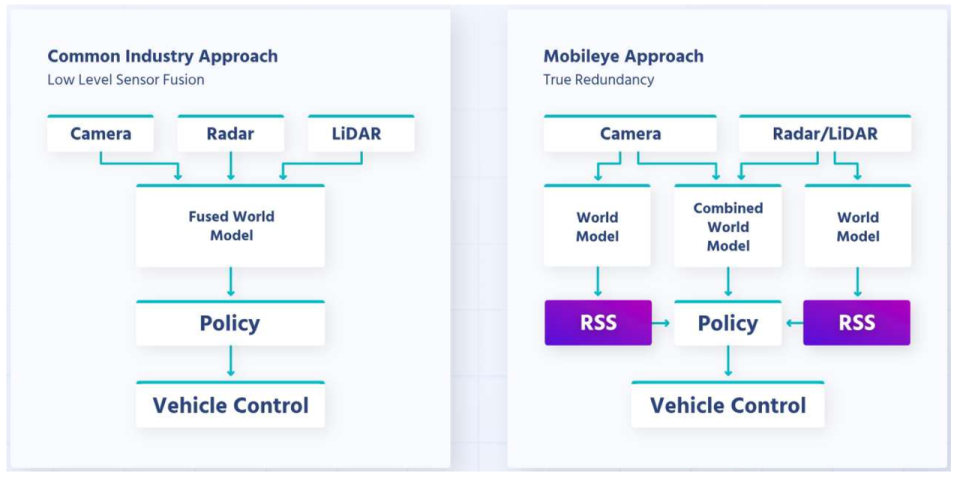
Task: Click the Common Industry Approach heading
Action: pos(163,56)
